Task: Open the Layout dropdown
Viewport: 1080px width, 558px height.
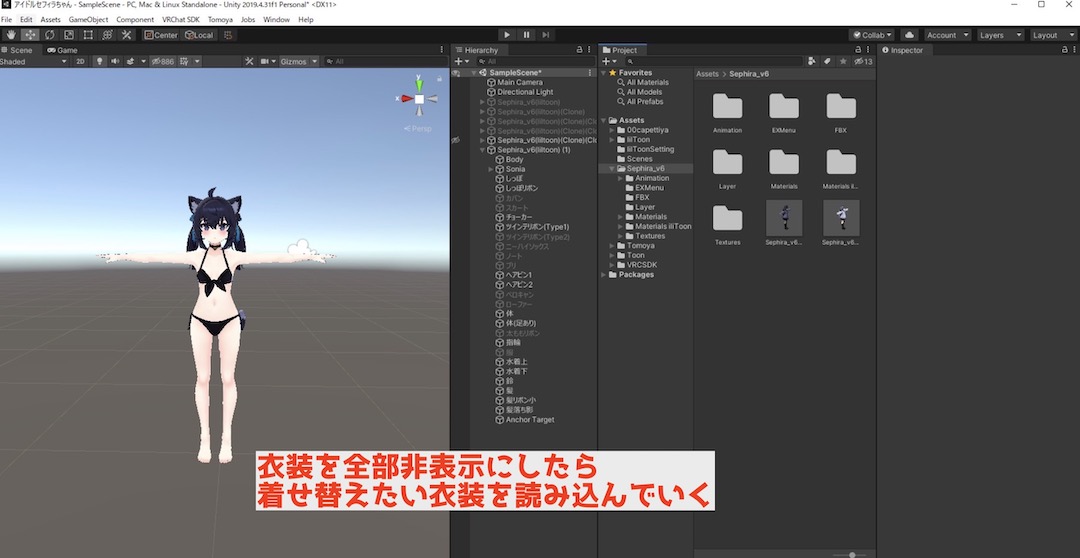Action: [x=1052, y=34]
